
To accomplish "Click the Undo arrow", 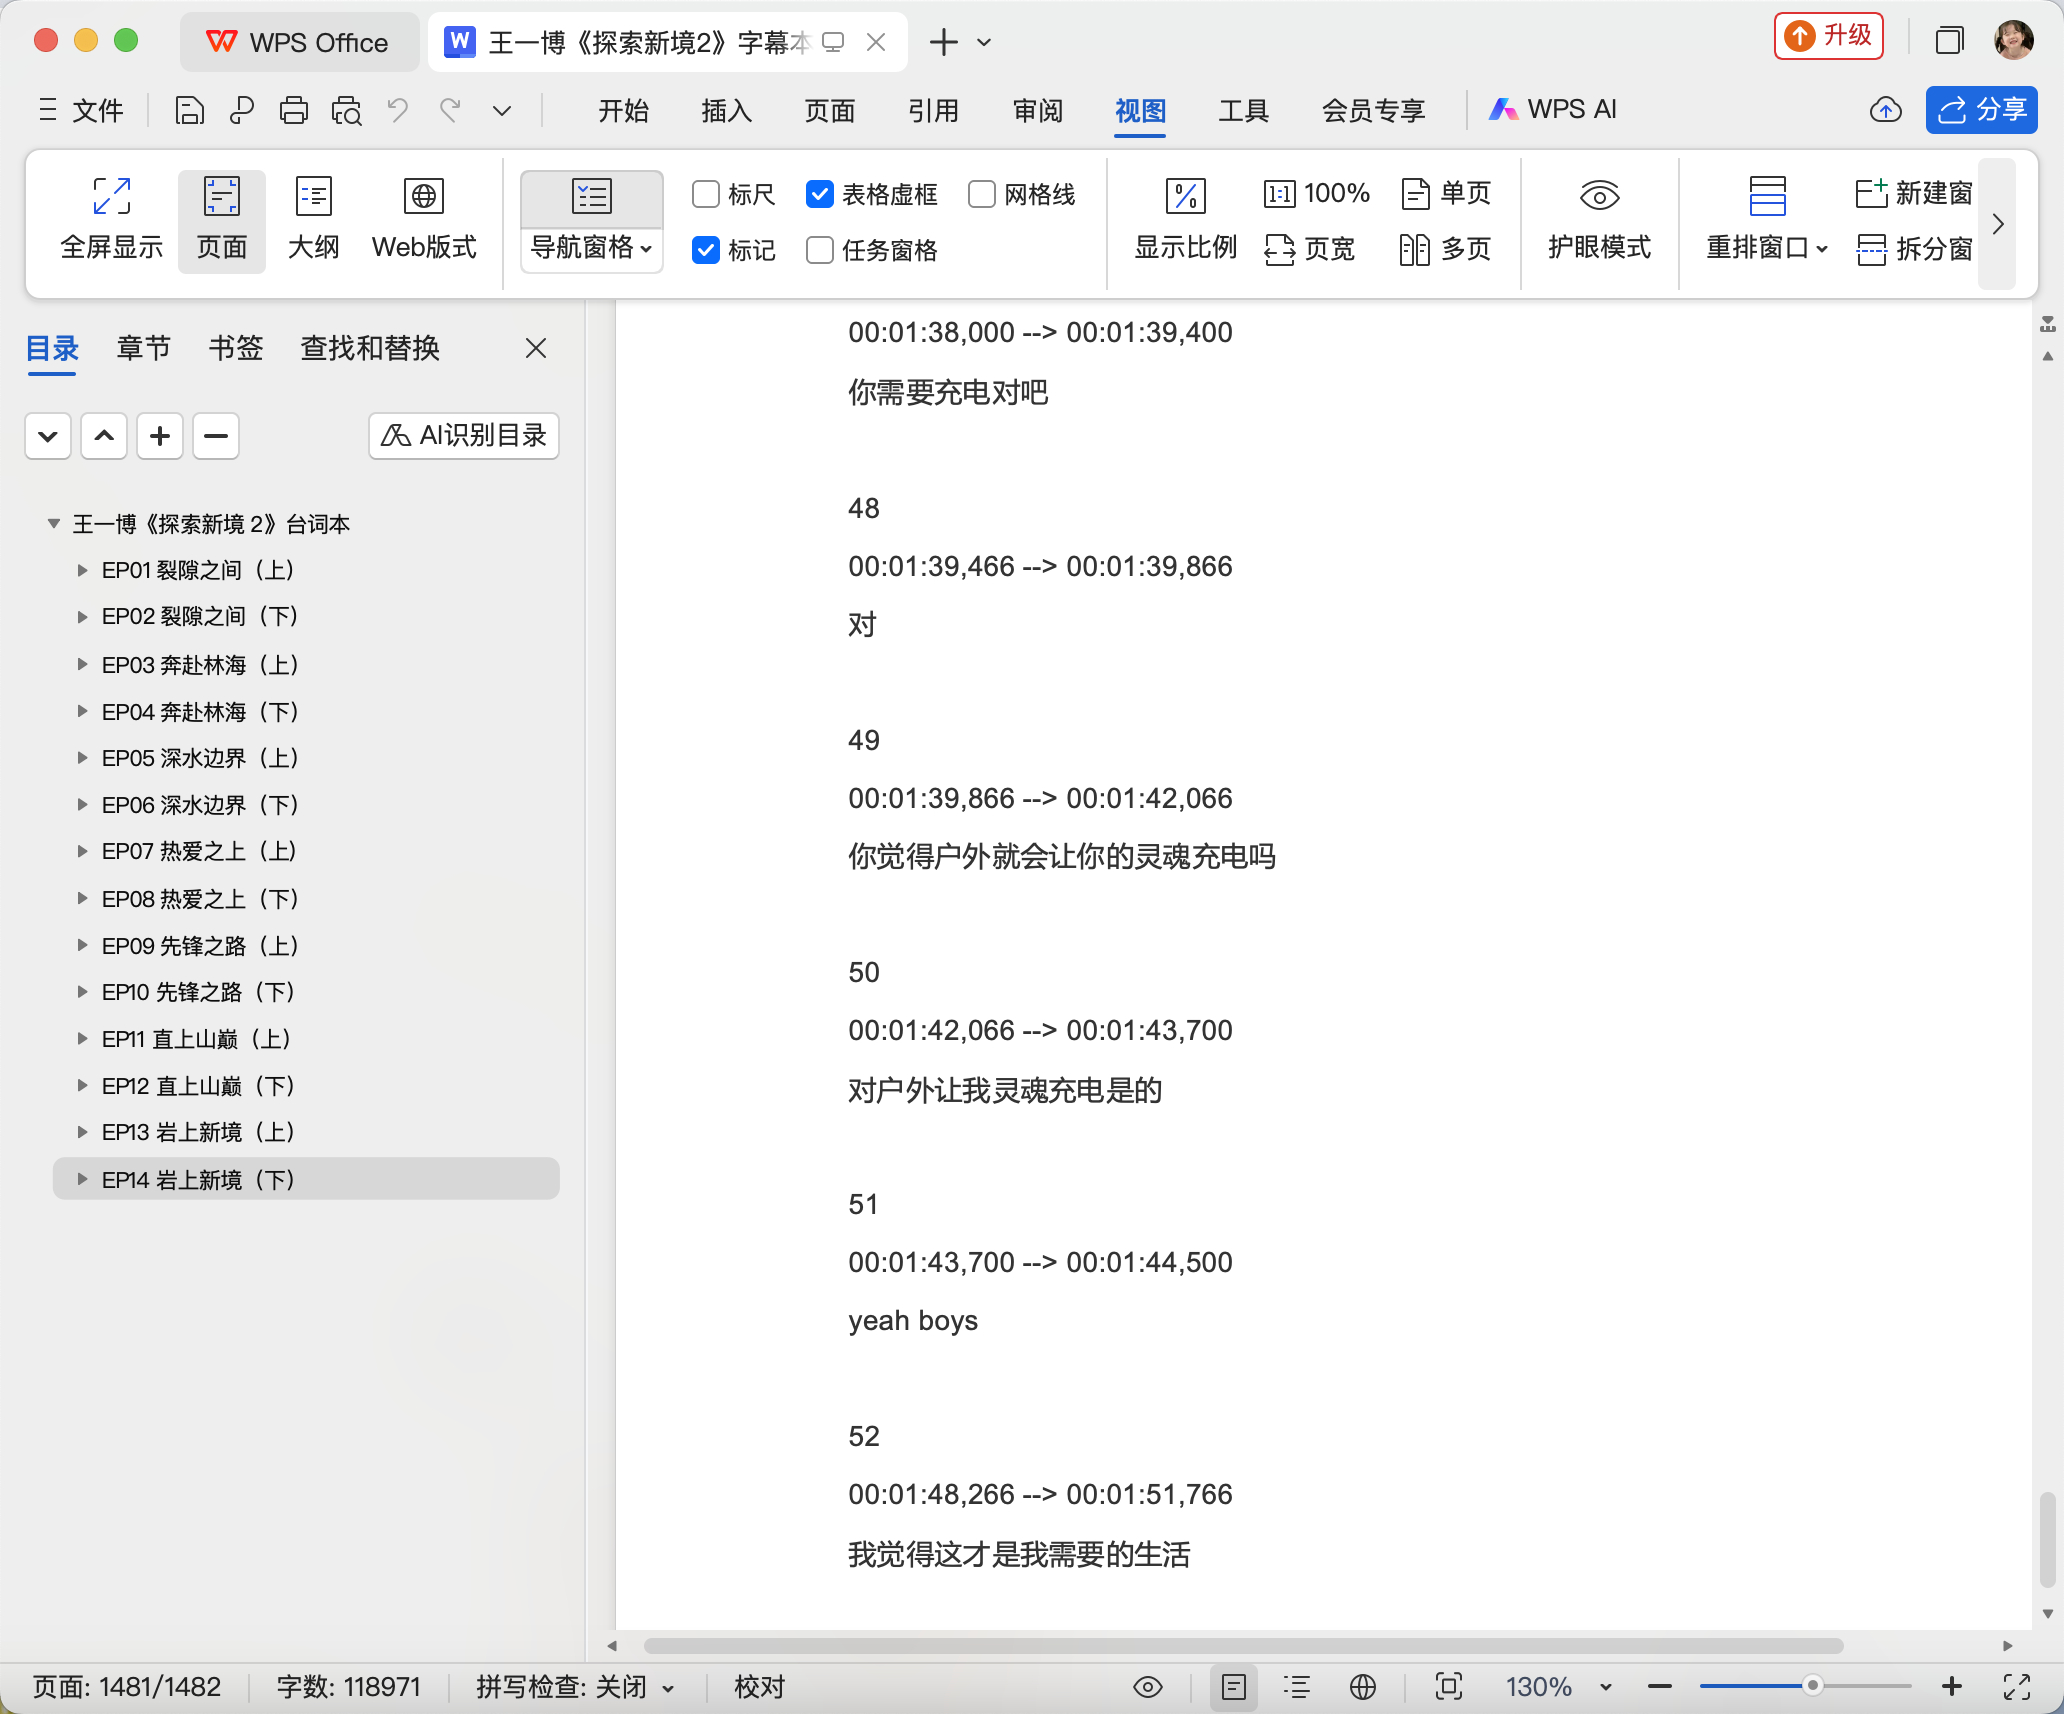I will 398,110.
